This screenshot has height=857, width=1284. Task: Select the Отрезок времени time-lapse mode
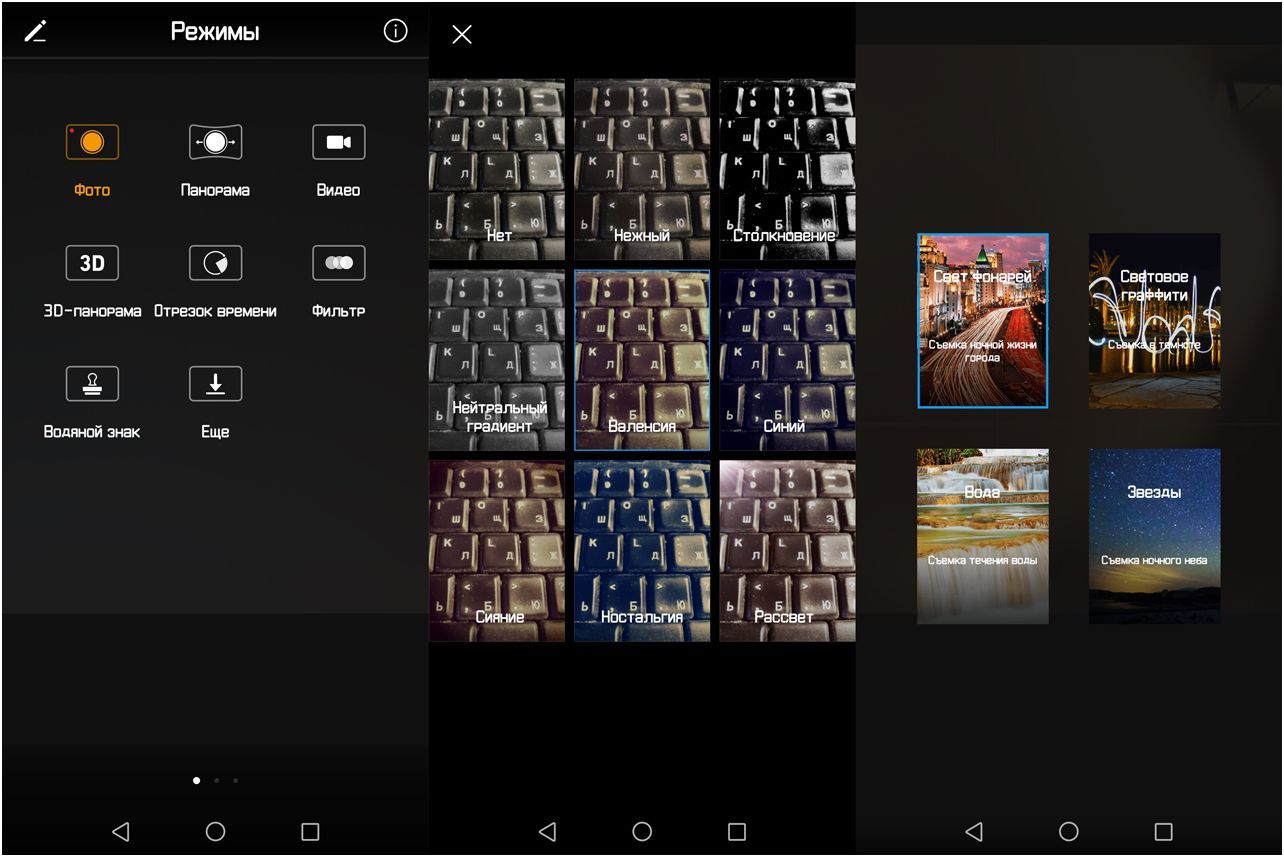point(215,263)
